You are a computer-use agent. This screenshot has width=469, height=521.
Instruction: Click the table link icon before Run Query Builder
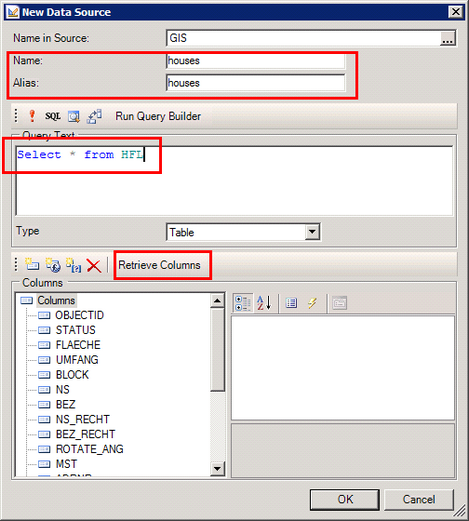(94, 116)
